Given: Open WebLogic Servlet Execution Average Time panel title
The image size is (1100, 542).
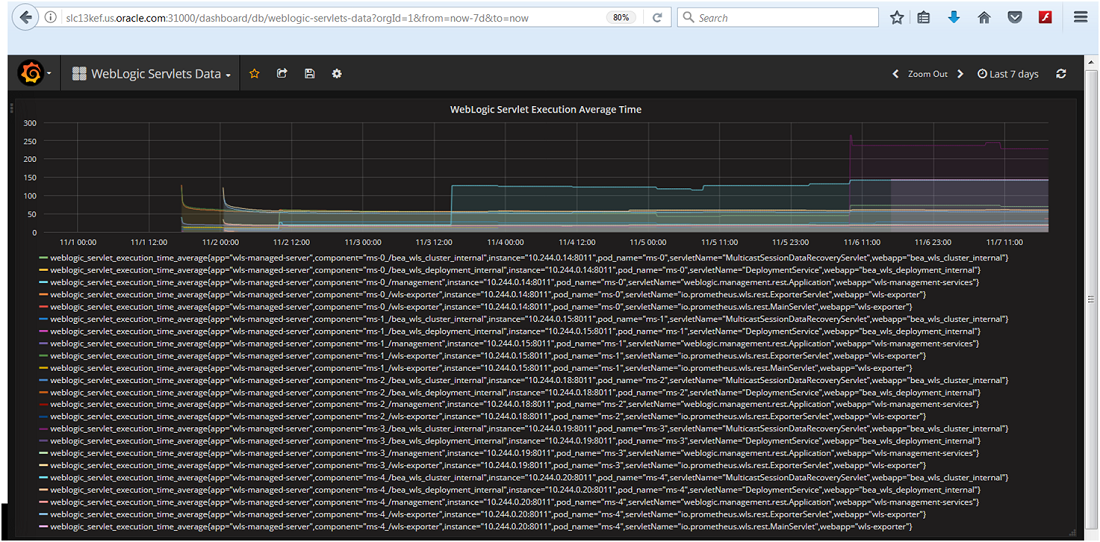Looking at the screenshot, I should click(x=545, y=109).
